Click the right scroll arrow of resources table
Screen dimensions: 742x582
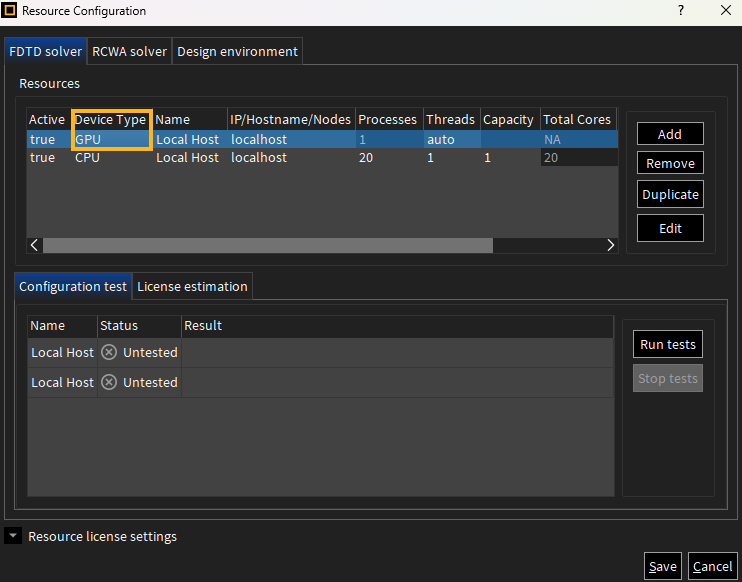pos(610,245)
